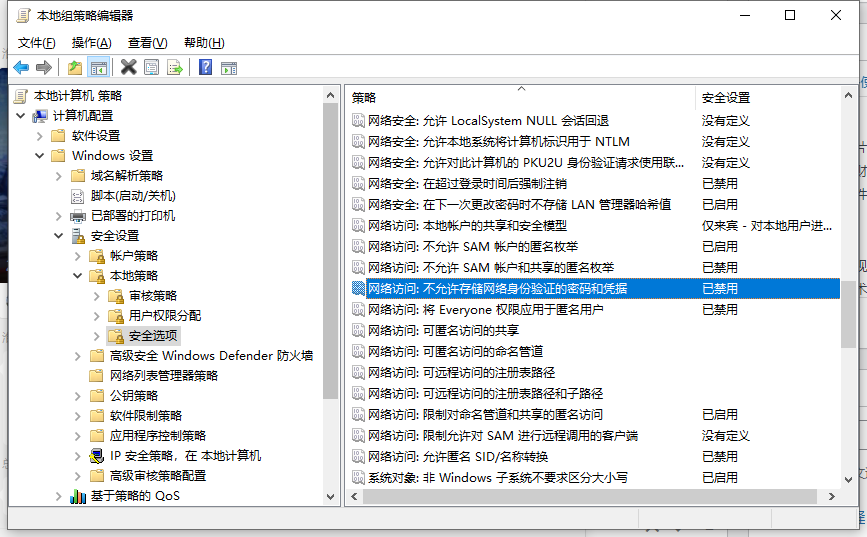
Task: Open the 查看(V) menu
Action: pyautogui.click(x=147, y=43)
